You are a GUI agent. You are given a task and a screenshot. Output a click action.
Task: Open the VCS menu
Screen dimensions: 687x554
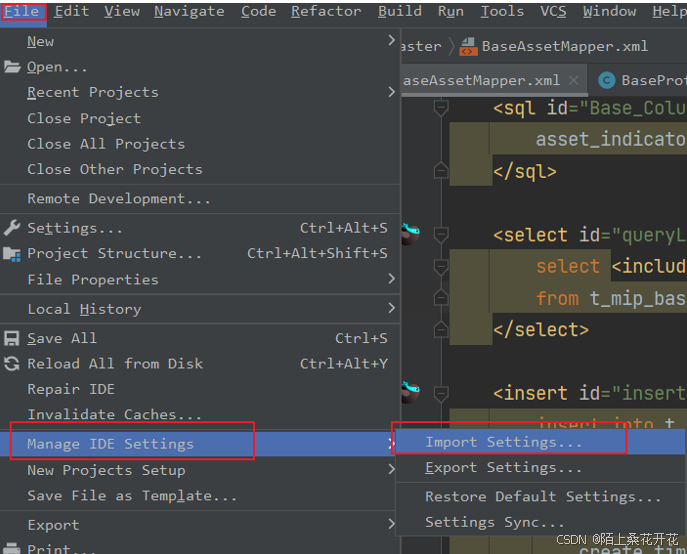point(553,11)
